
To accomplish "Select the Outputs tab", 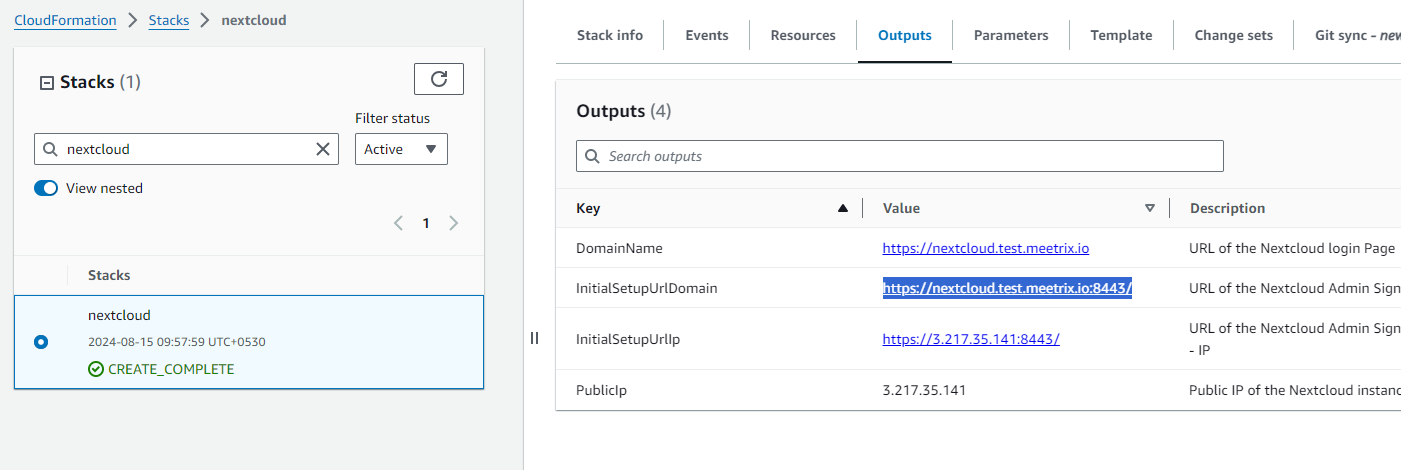I will click(x=905, y=35).
